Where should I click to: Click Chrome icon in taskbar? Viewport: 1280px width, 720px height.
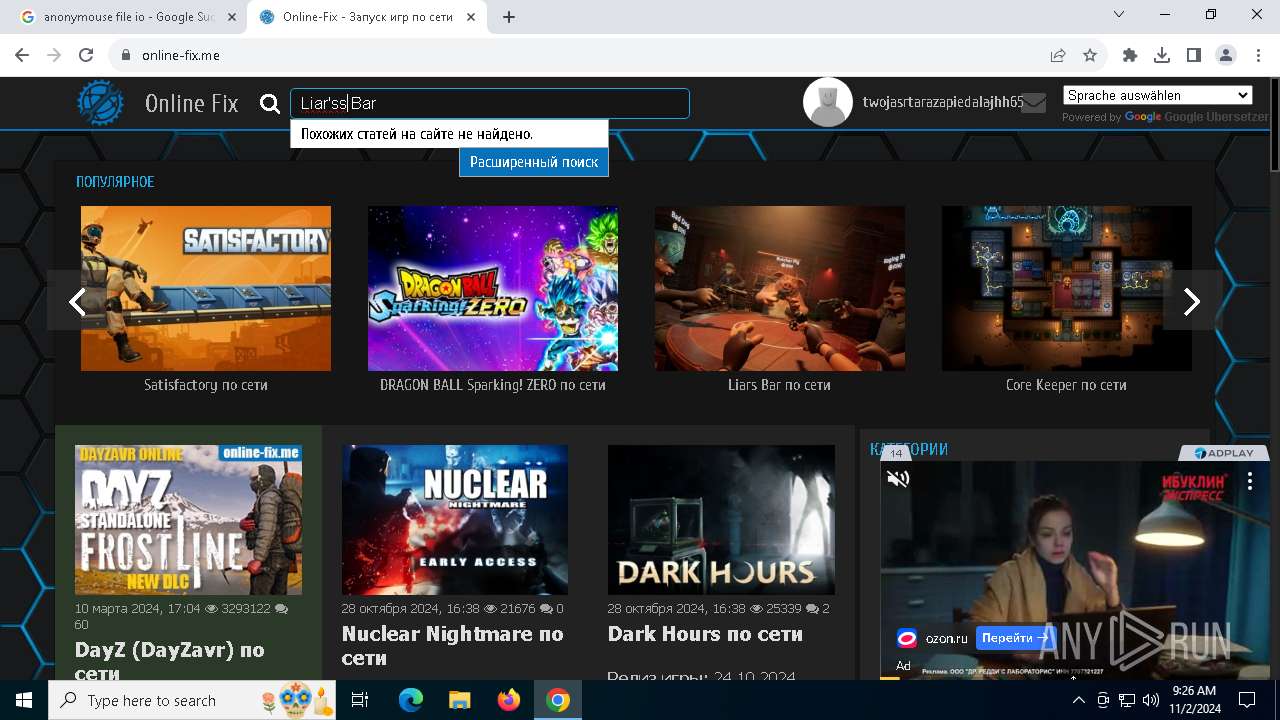pyautogui.click(x=558, y=700)
